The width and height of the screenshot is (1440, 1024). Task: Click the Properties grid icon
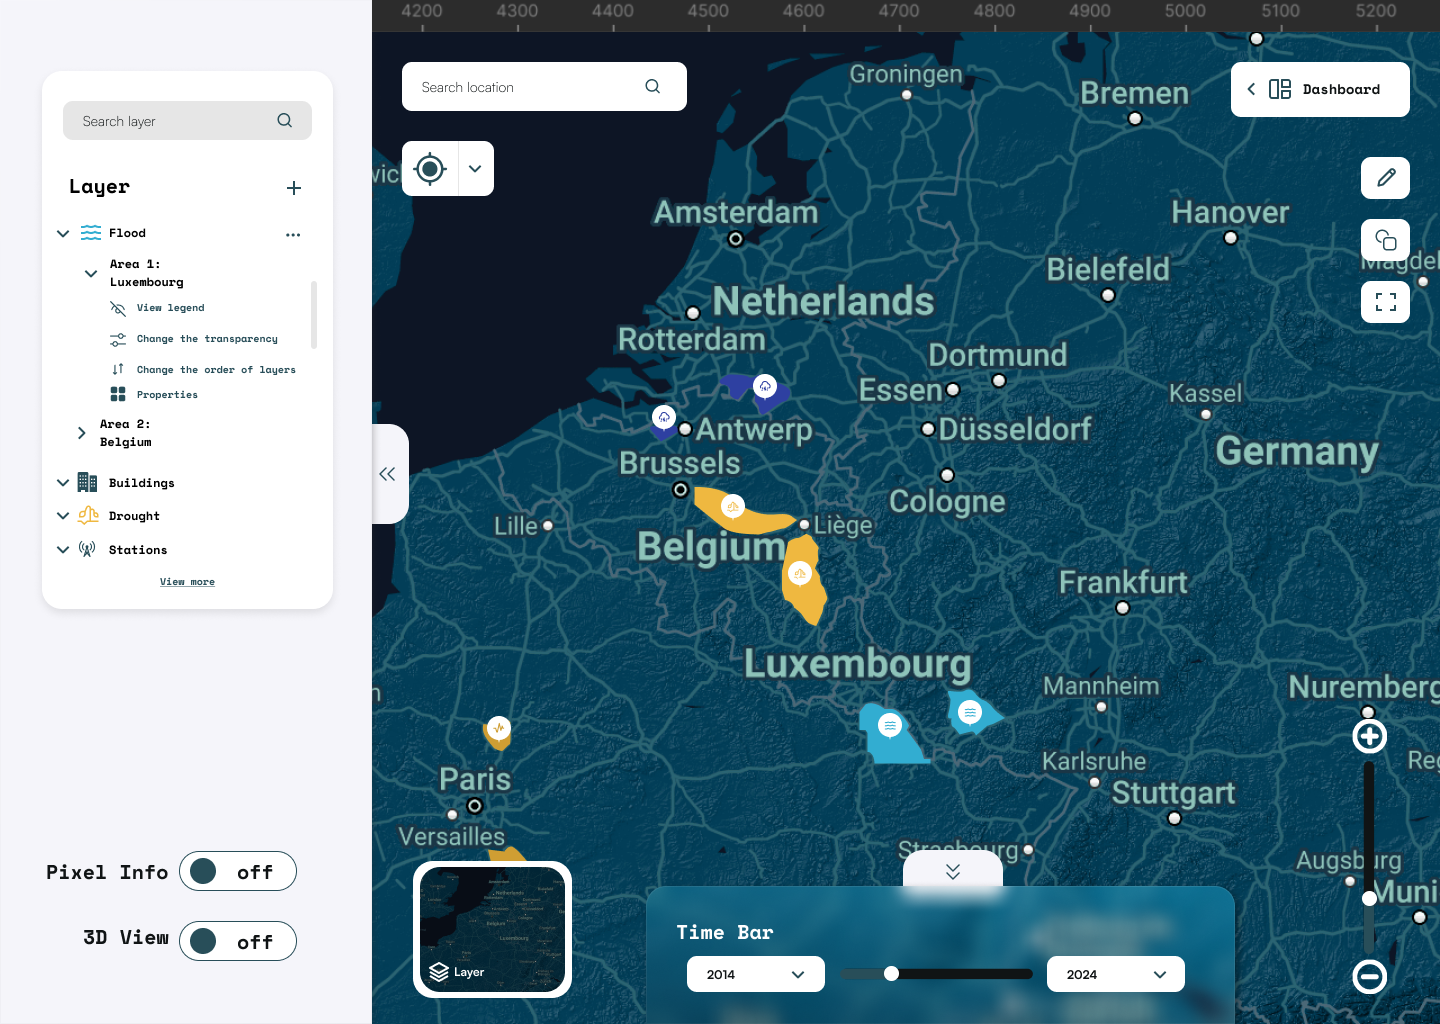(118, 394)
